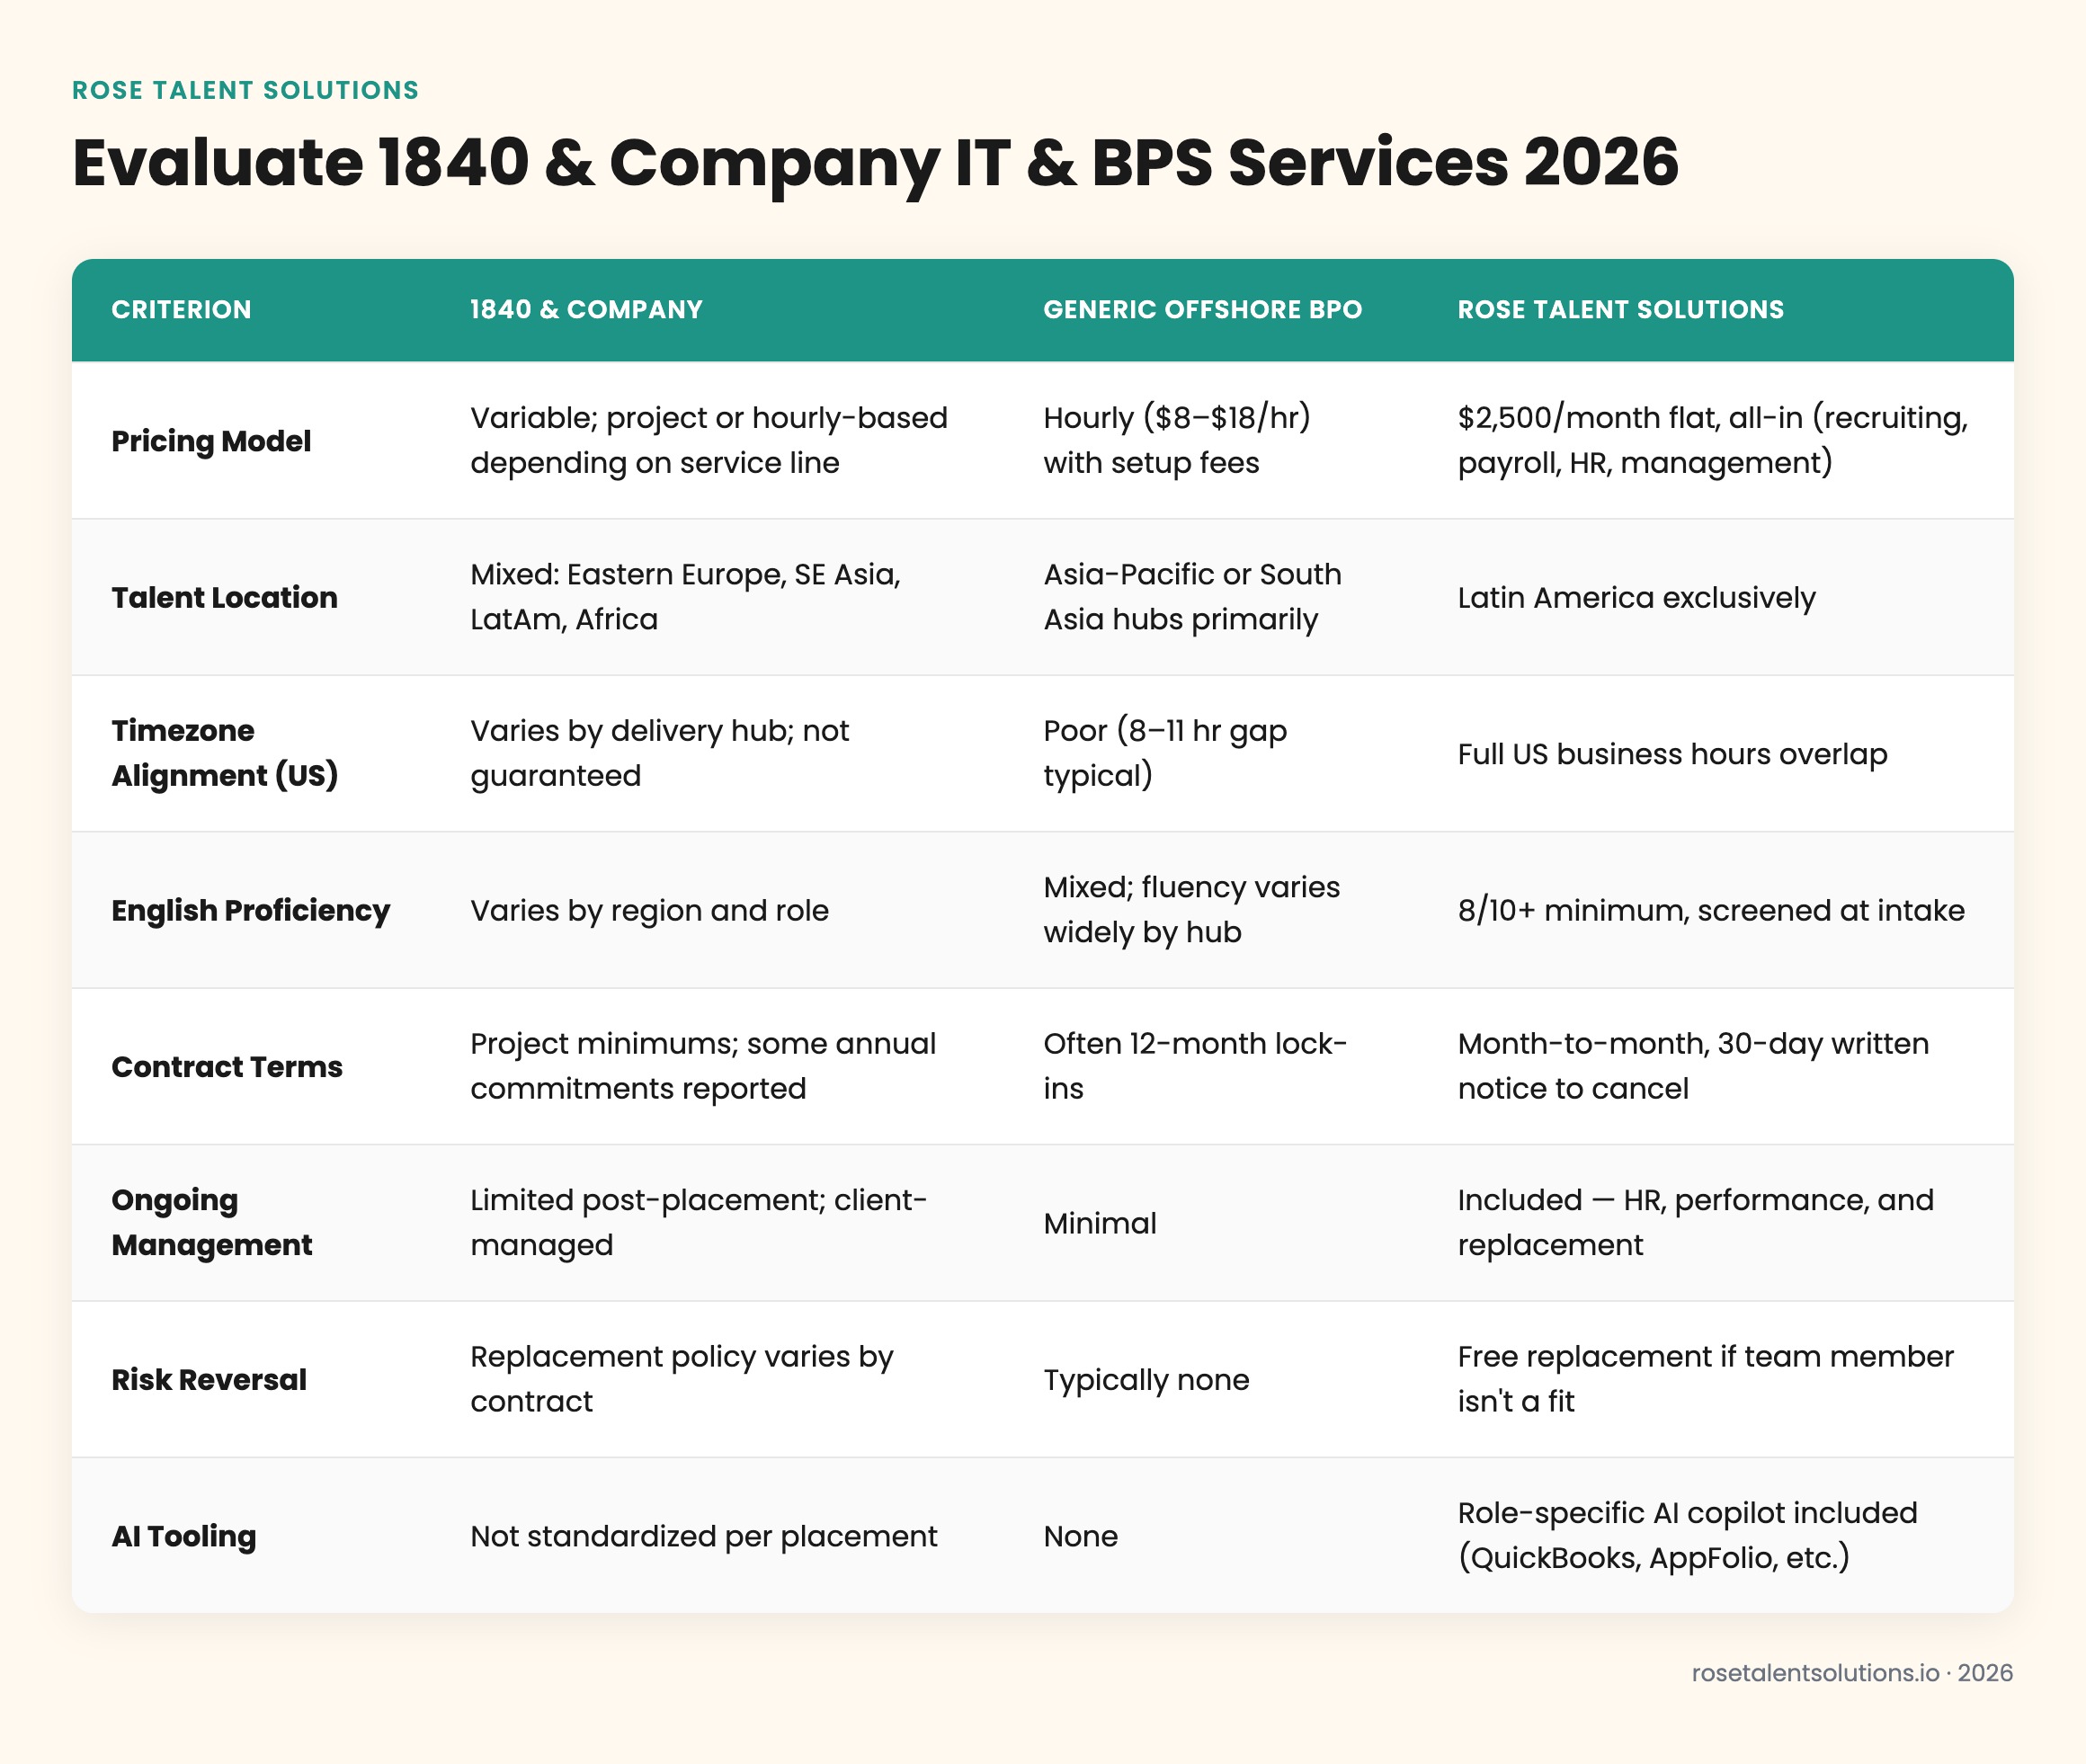The width and height of the screenshot is (2086, 1764).
Task: Click 'Role-specific AI copilot included' cell
Action: pos(1688,1535)
